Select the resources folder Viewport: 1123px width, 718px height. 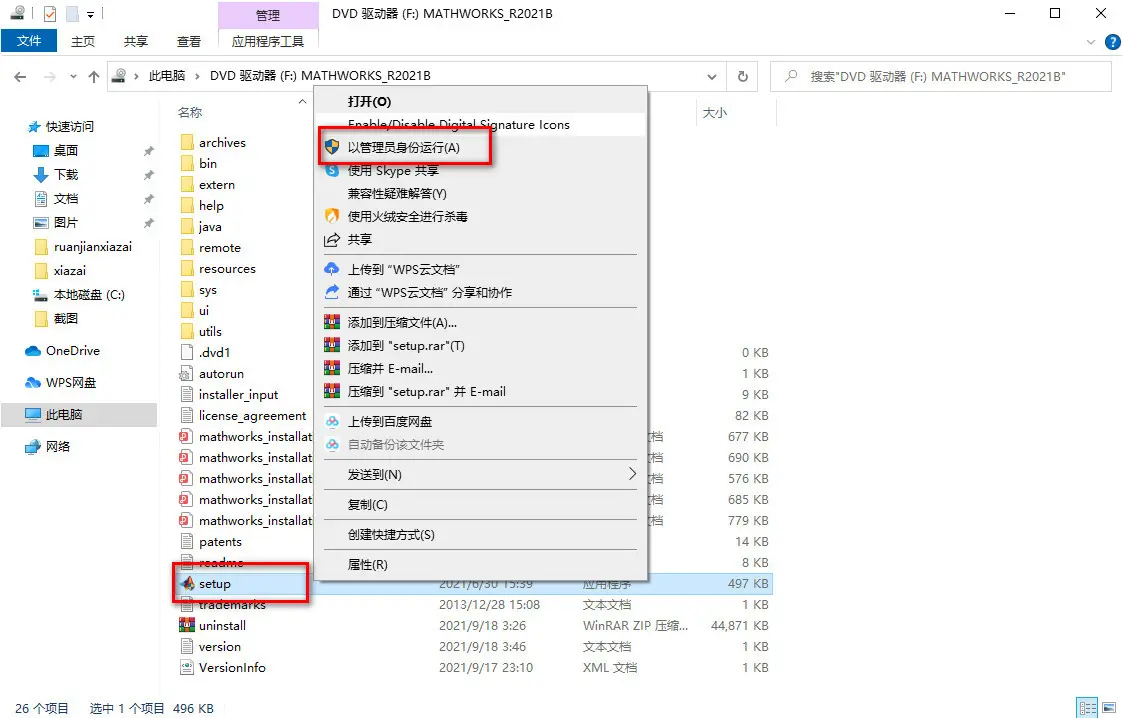227,268
